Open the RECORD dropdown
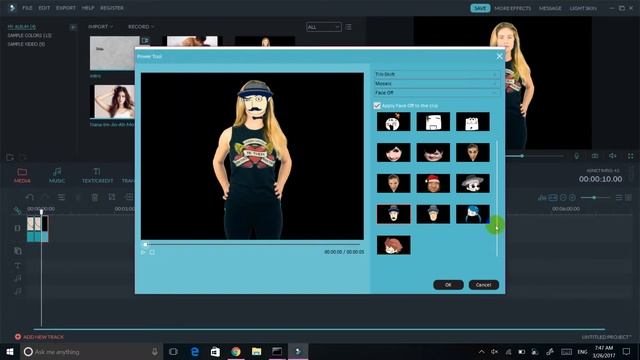This screenshot has width=640, height=360. pos(141,27)
